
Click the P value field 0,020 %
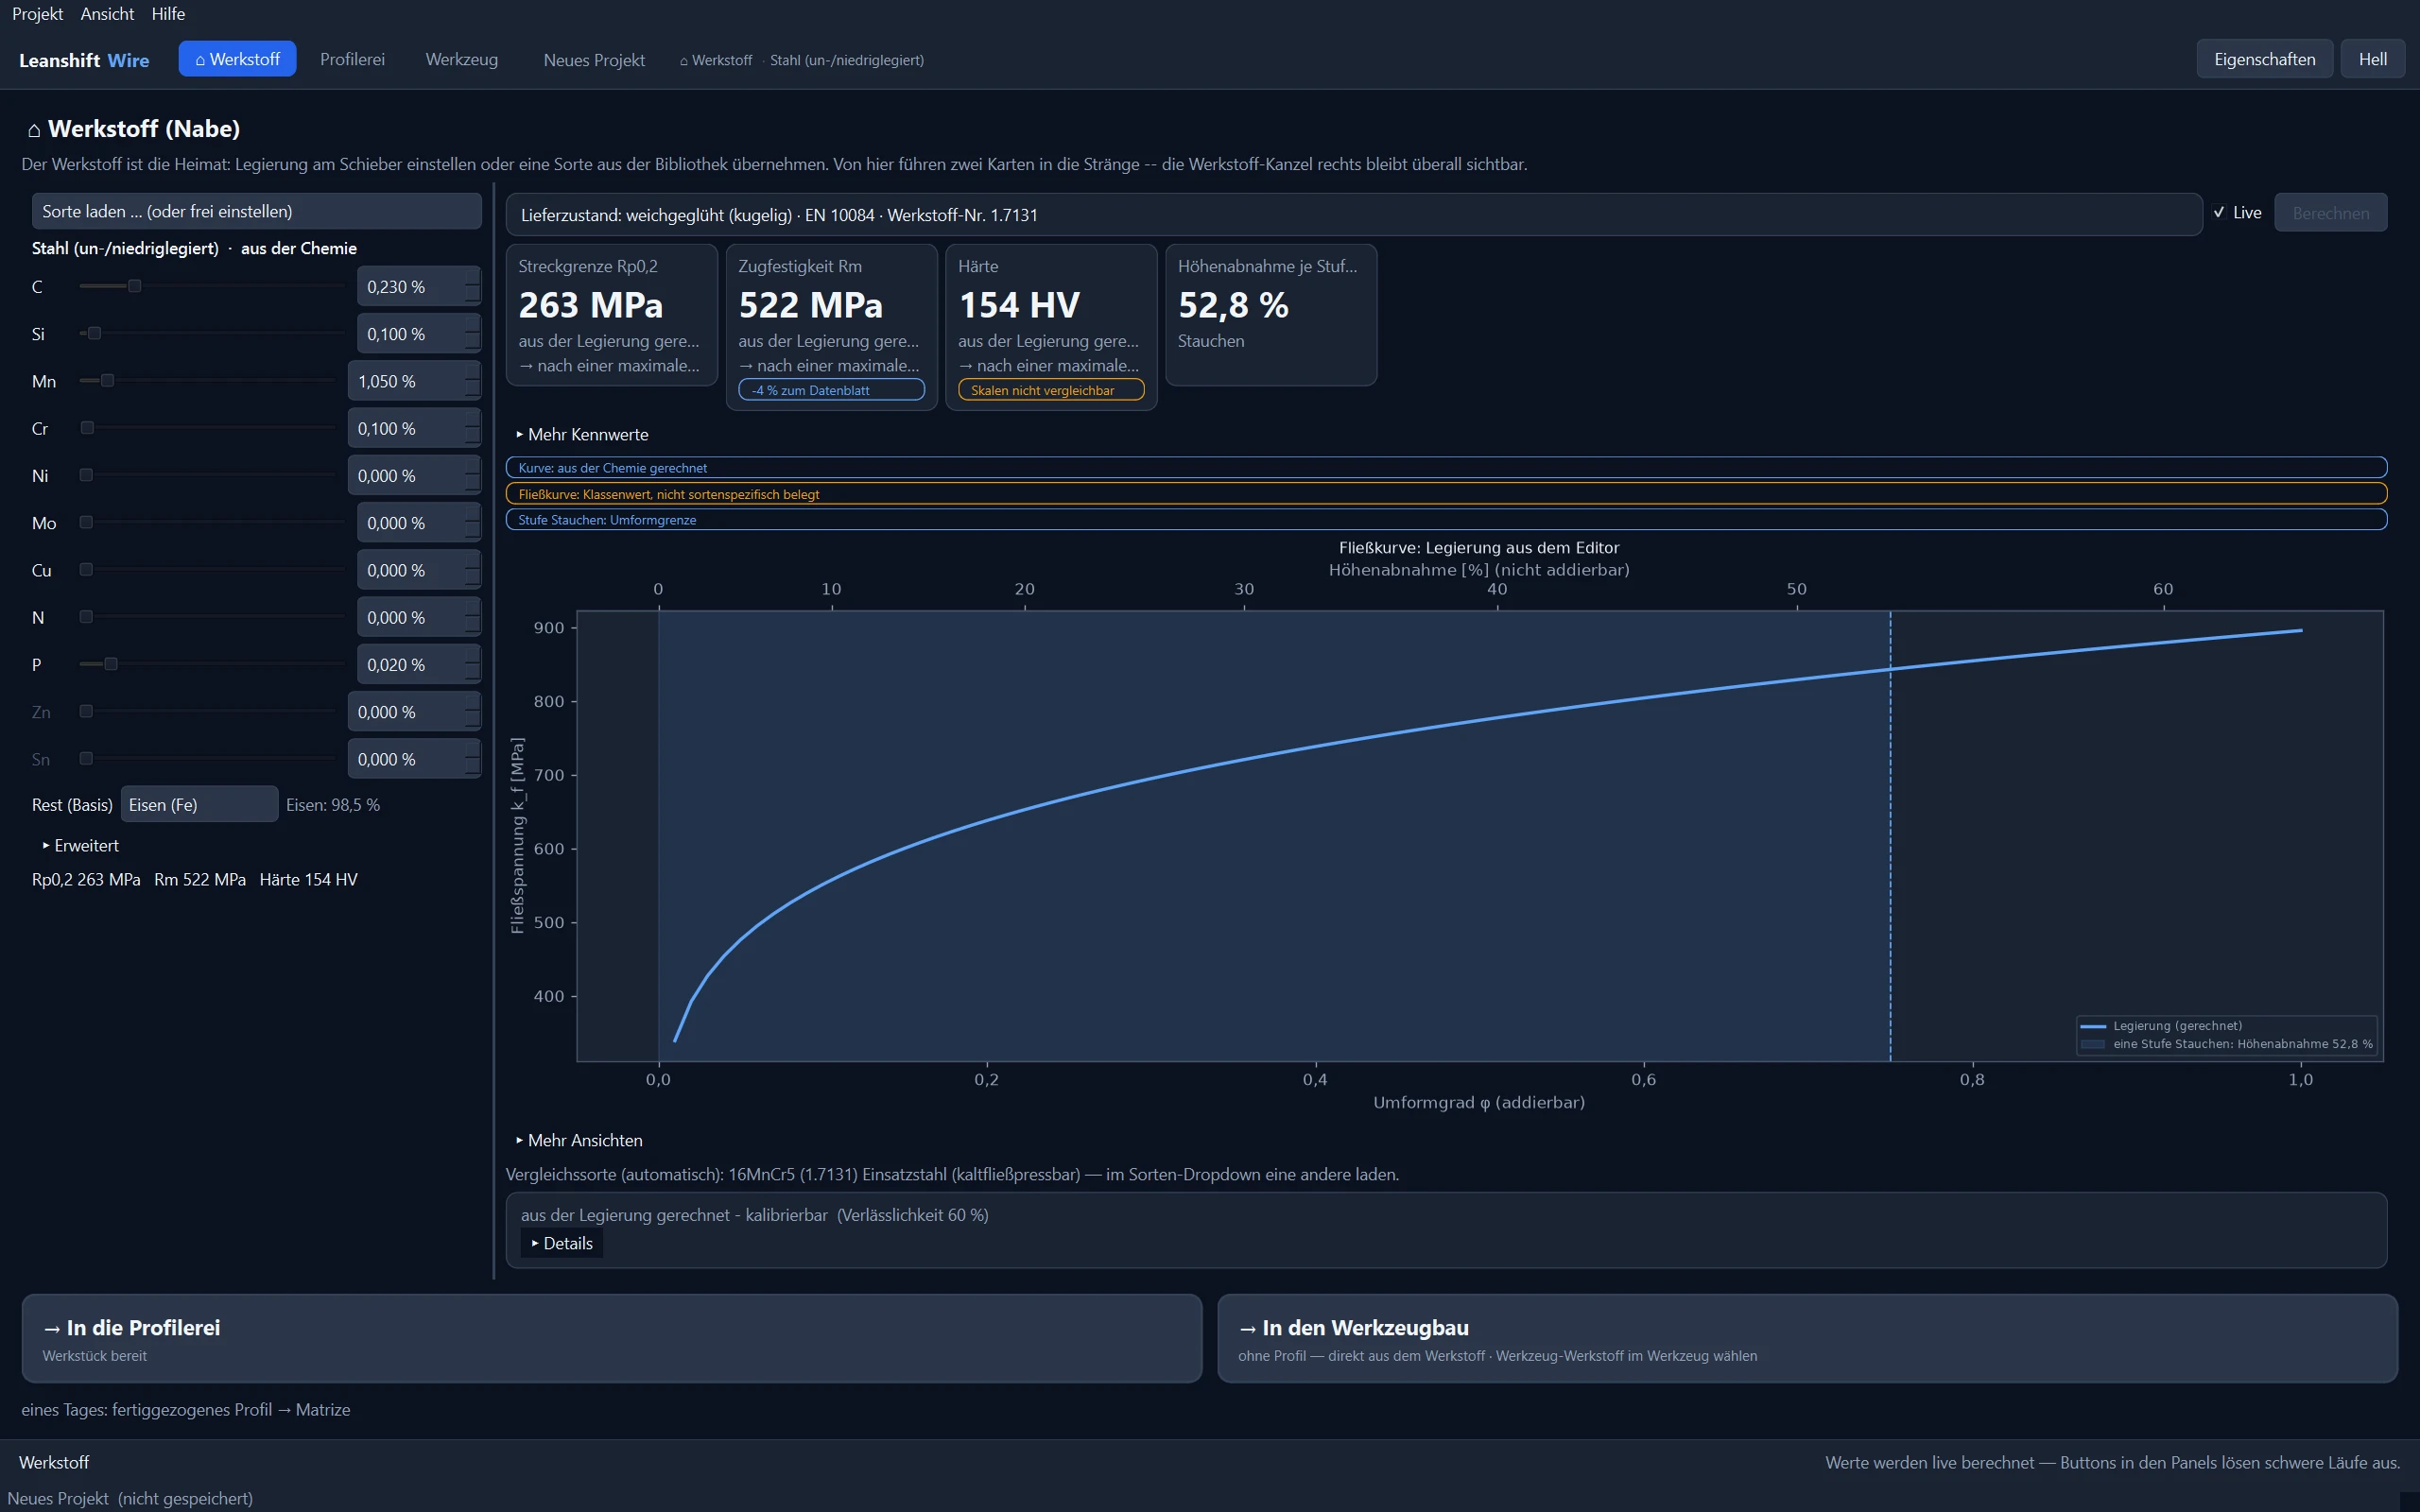[419, 665]
